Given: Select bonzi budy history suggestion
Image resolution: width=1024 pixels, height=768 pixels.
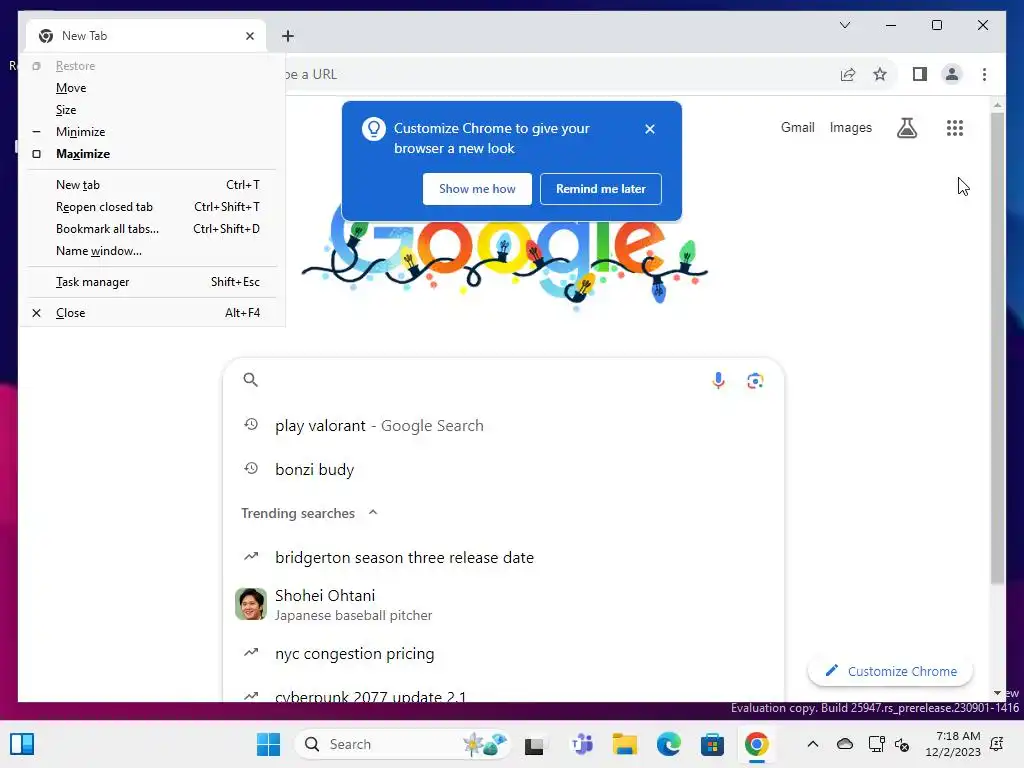Looking at the screenshot, I should (503, 470).
